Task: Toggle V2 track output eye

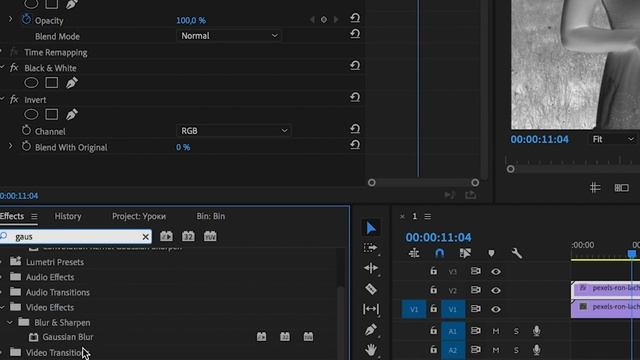Action: (x=496, y=290)
